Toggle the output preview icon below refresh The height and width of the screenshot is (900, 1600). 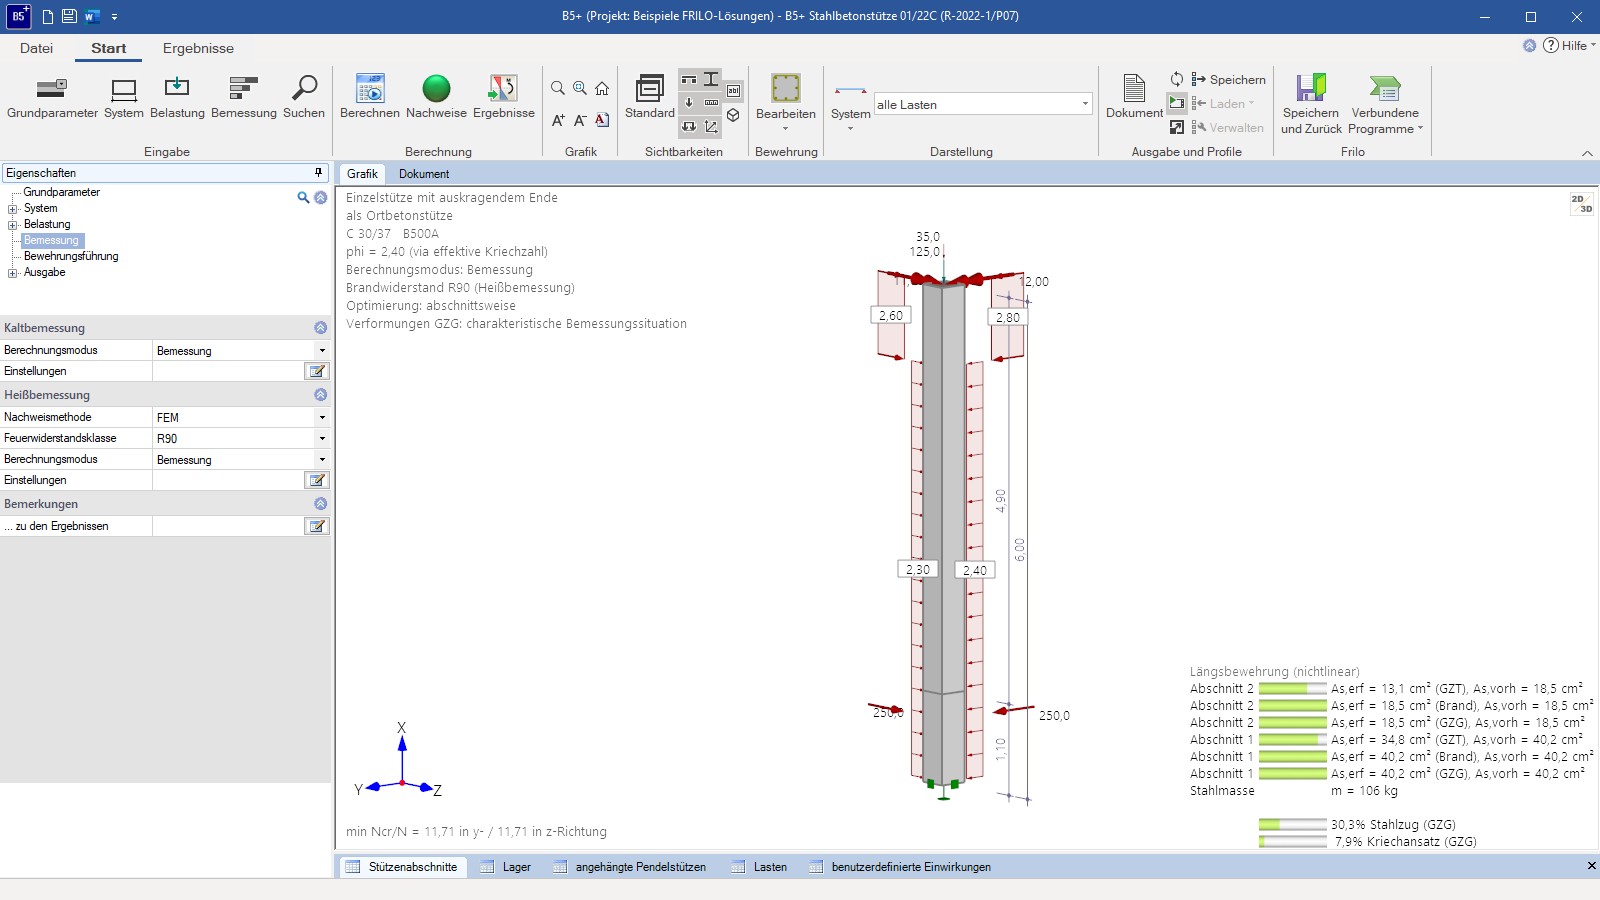[x=1177, y=103]
